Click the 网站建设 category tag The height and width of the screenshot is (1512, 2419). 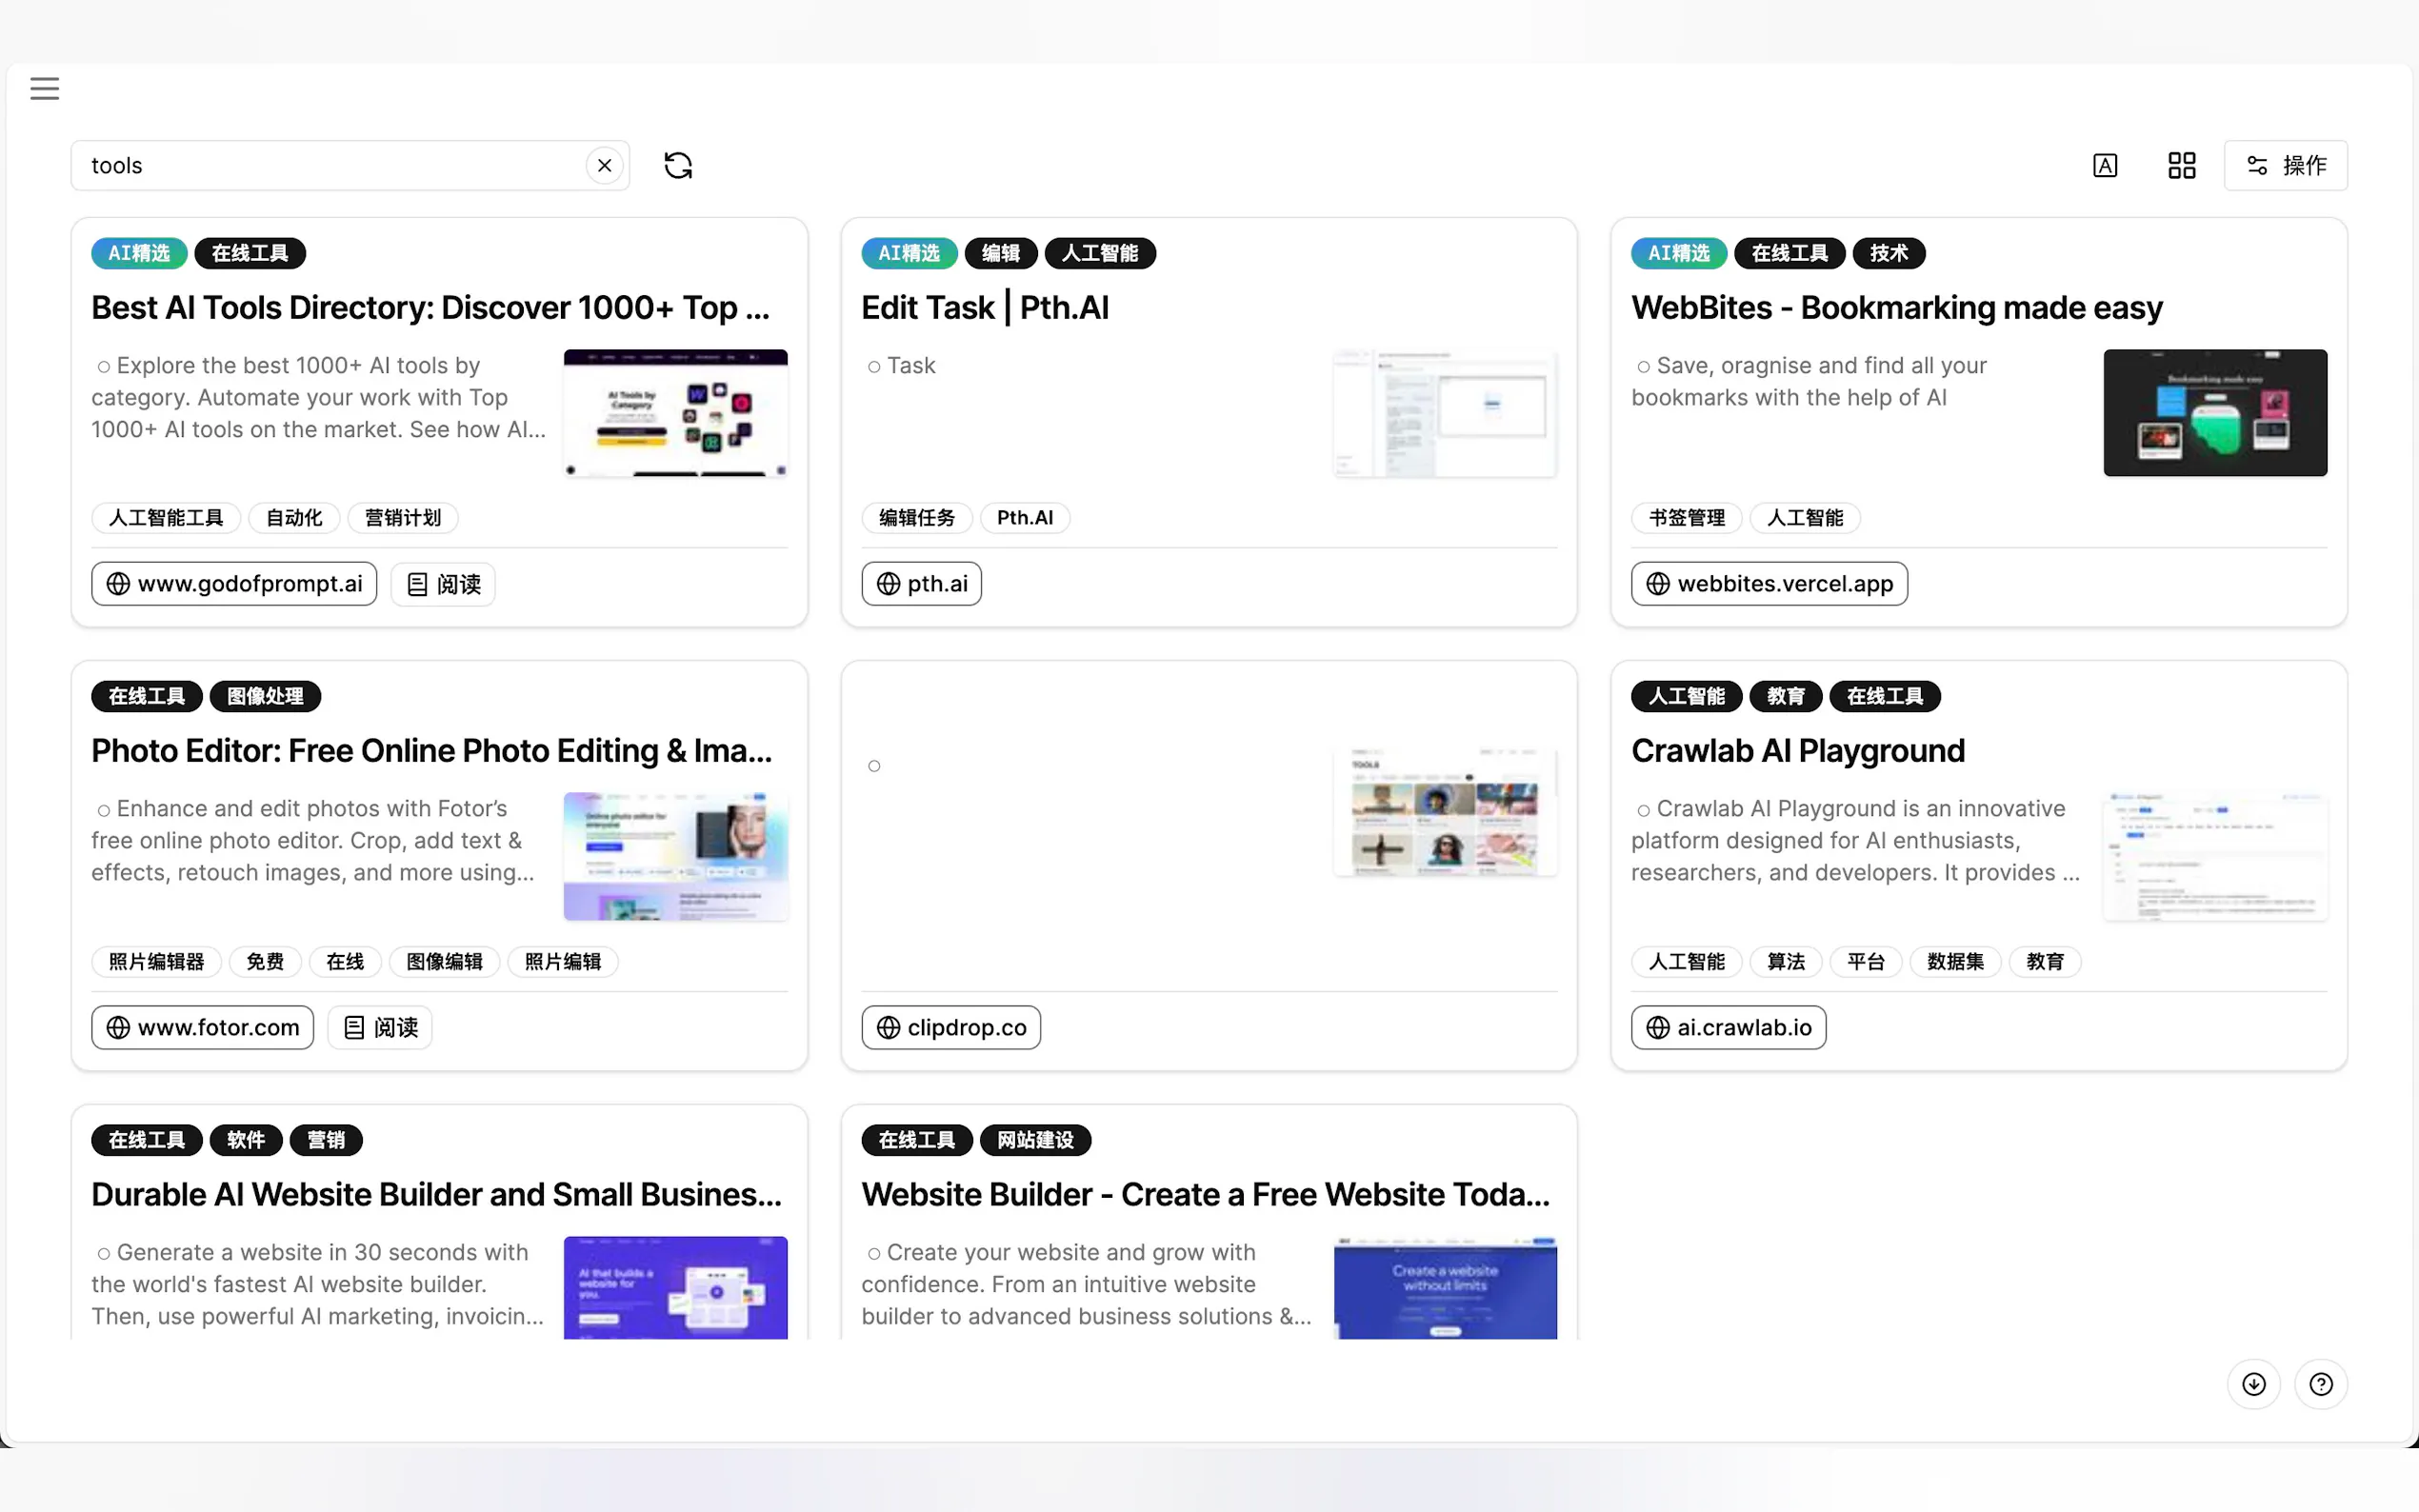[x=1035, y=1140]
